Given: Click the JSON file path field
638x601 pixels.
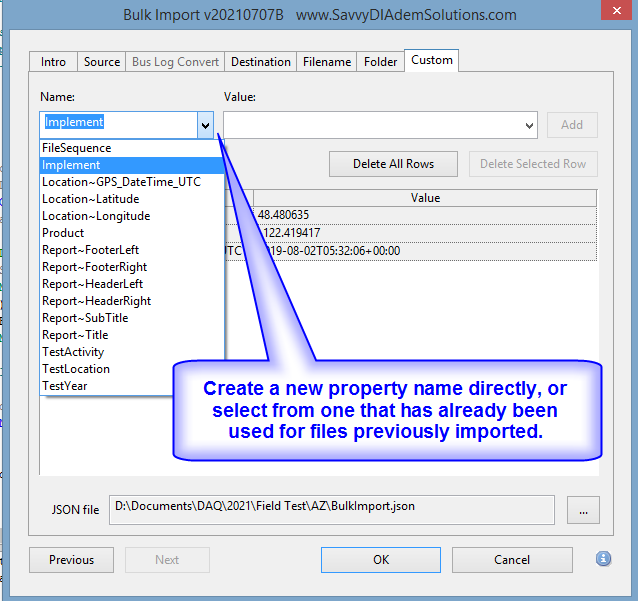Looking at the screenshot, I should coord(330,508).
